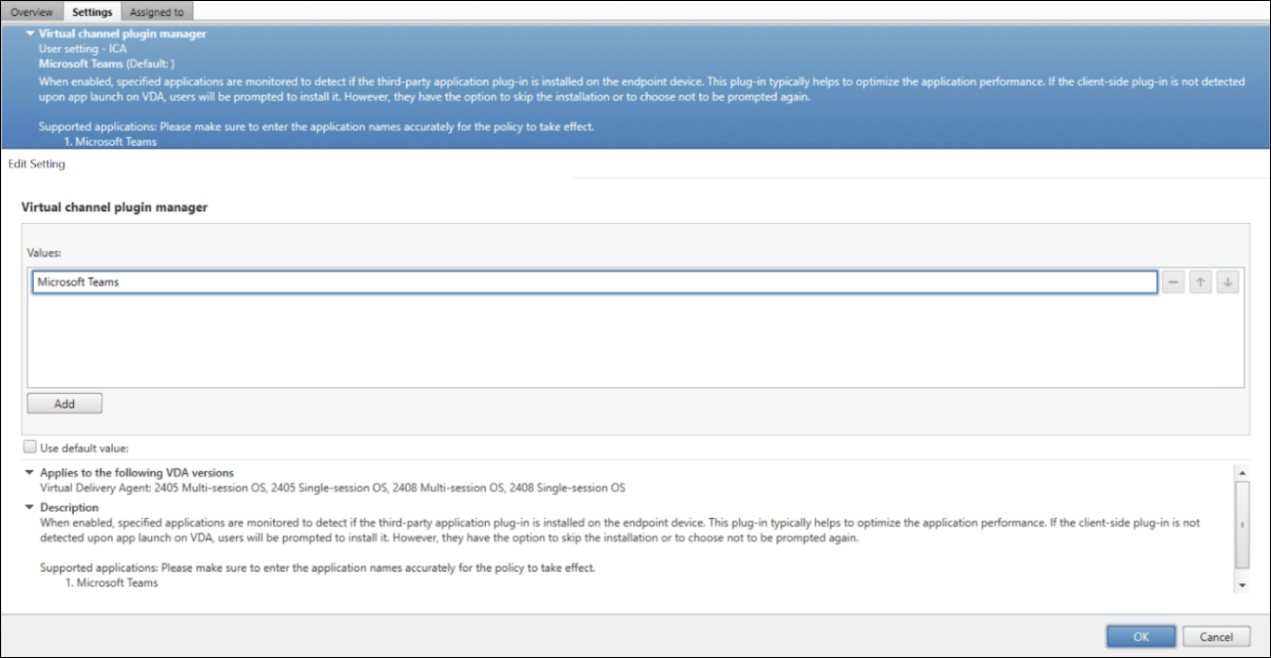
Task: Click Cancel to discard changes
Action: pos(1216,637)
